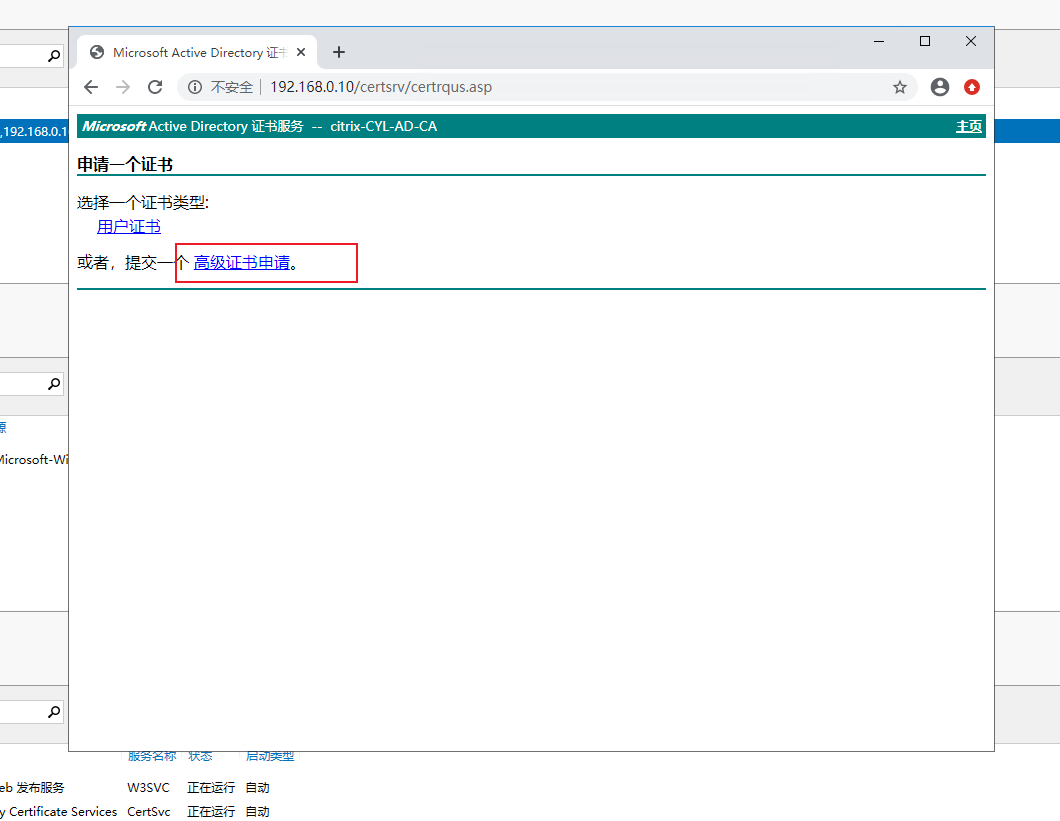Open the 高级证书申请 link

[242, 263]
